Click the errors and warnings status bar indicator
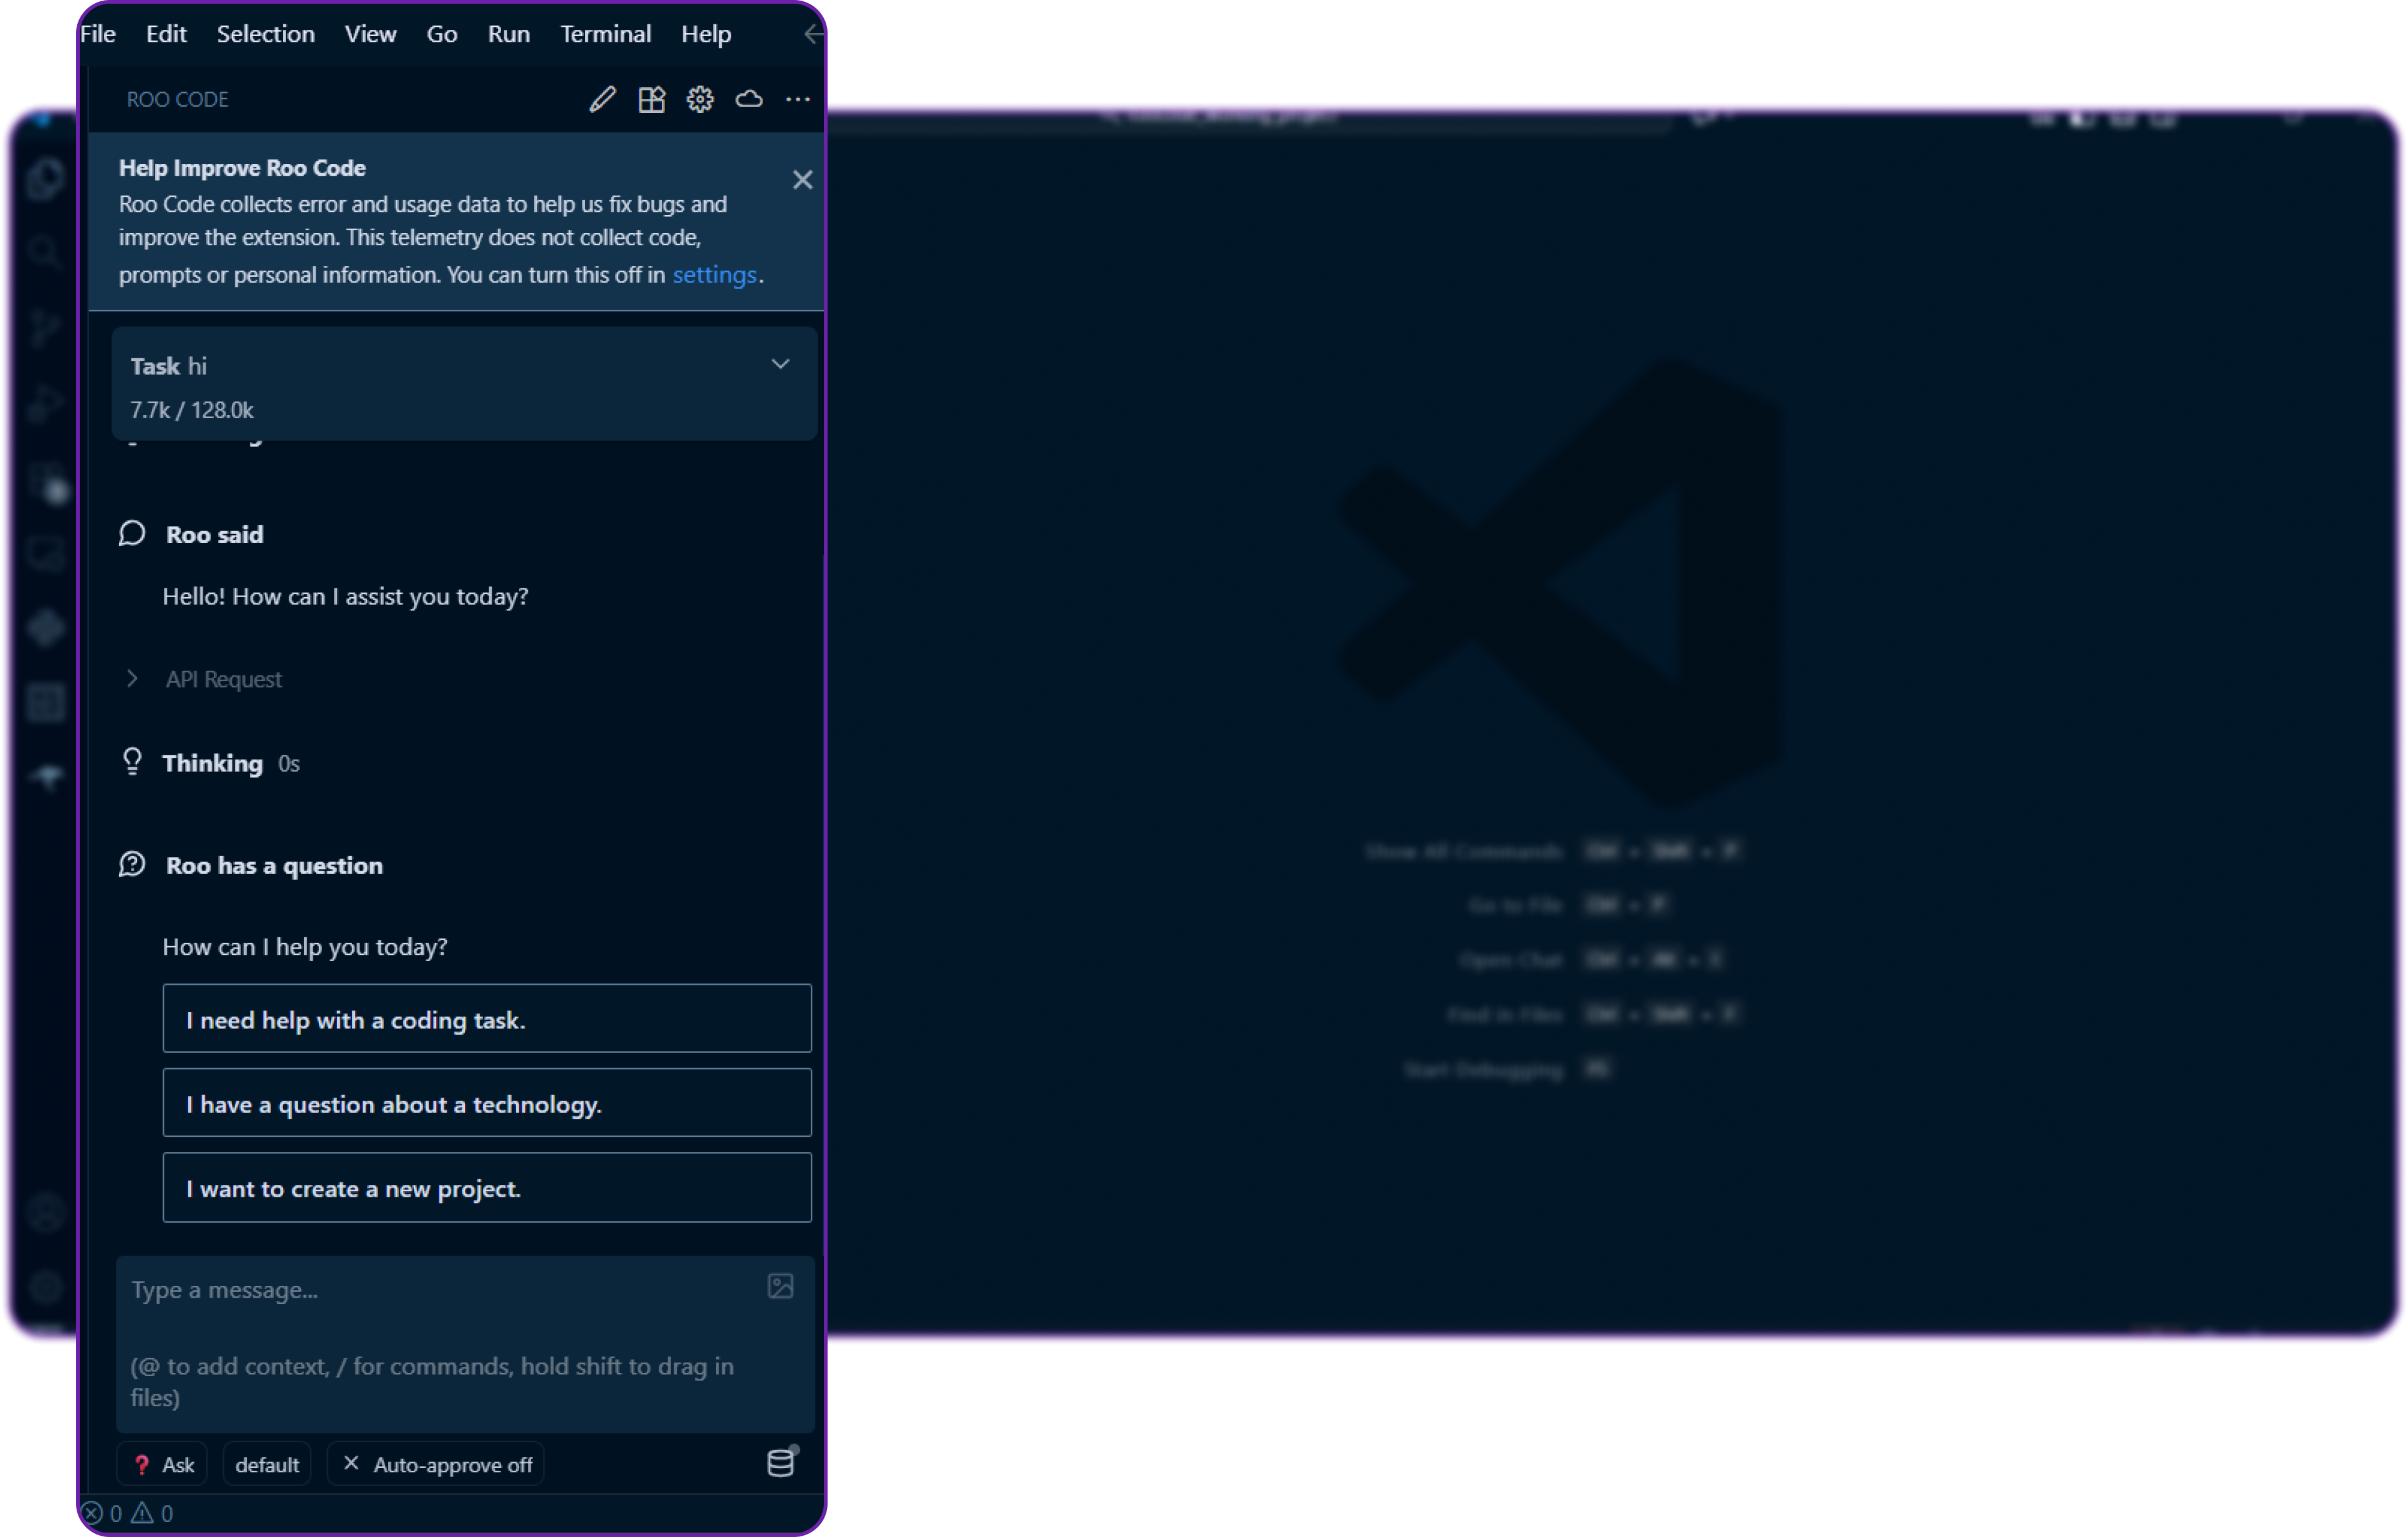Image resolution: width=2408 pixels, height=1537 pixels. coord(128,1513)
